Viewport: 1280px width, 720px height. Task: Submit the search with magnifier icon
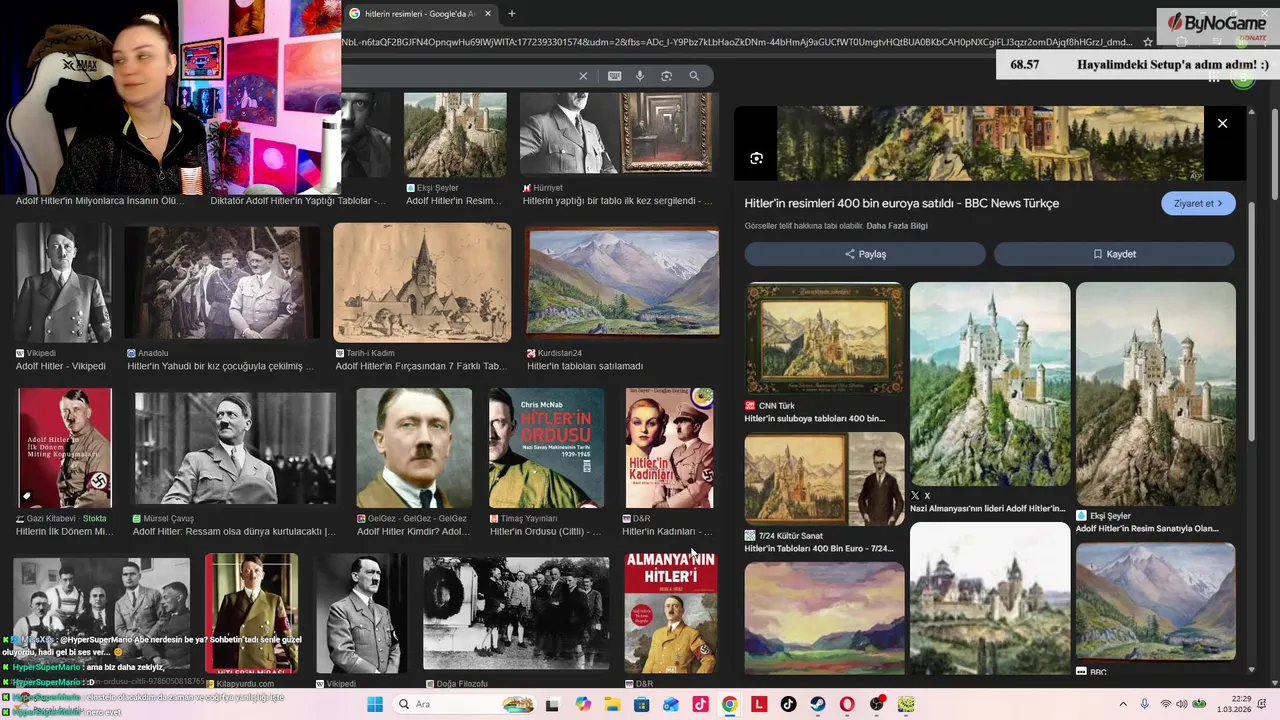pos(694,76)
